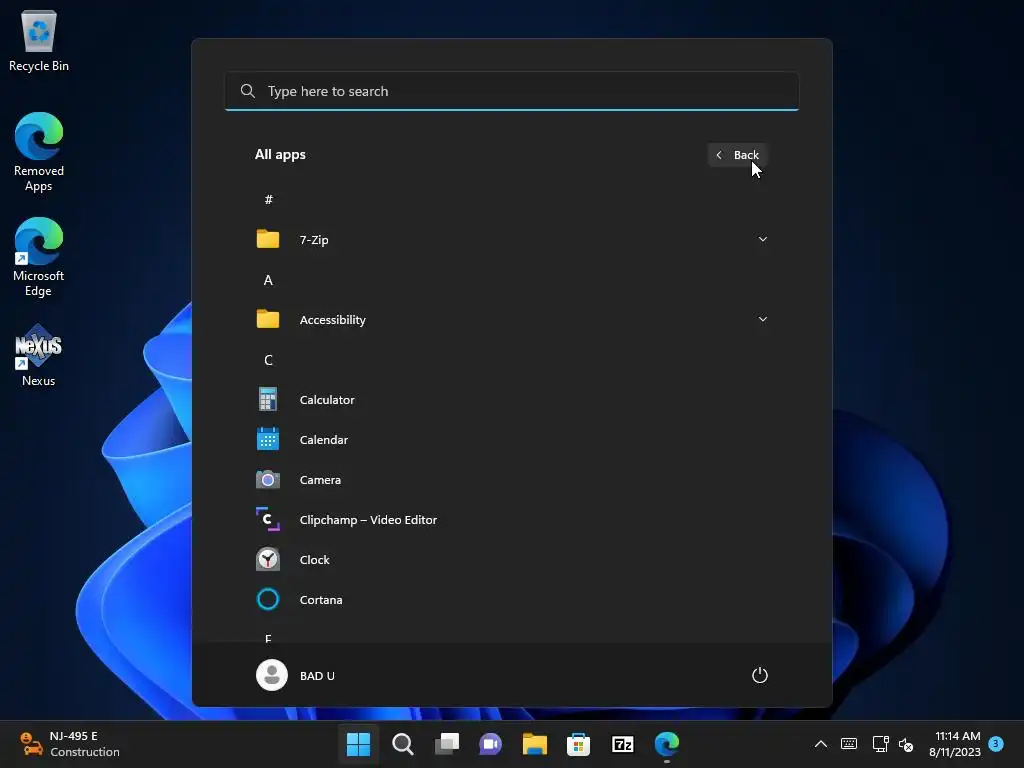Go back to pinned apps with Back
The width and height of the screenshot is (1024, 768).
[x=737, y=155]
